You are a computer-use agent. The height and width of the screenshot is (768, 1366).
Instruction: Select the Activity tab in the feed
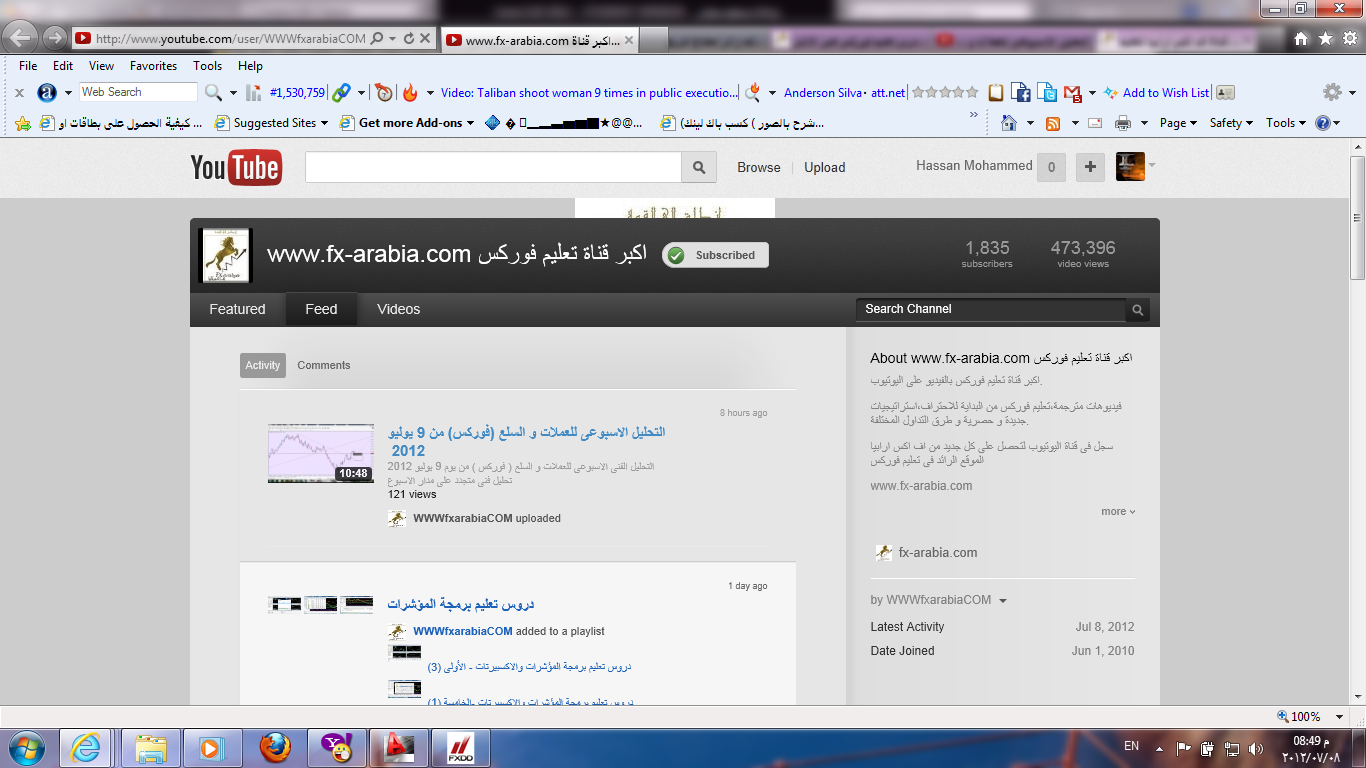263,365
